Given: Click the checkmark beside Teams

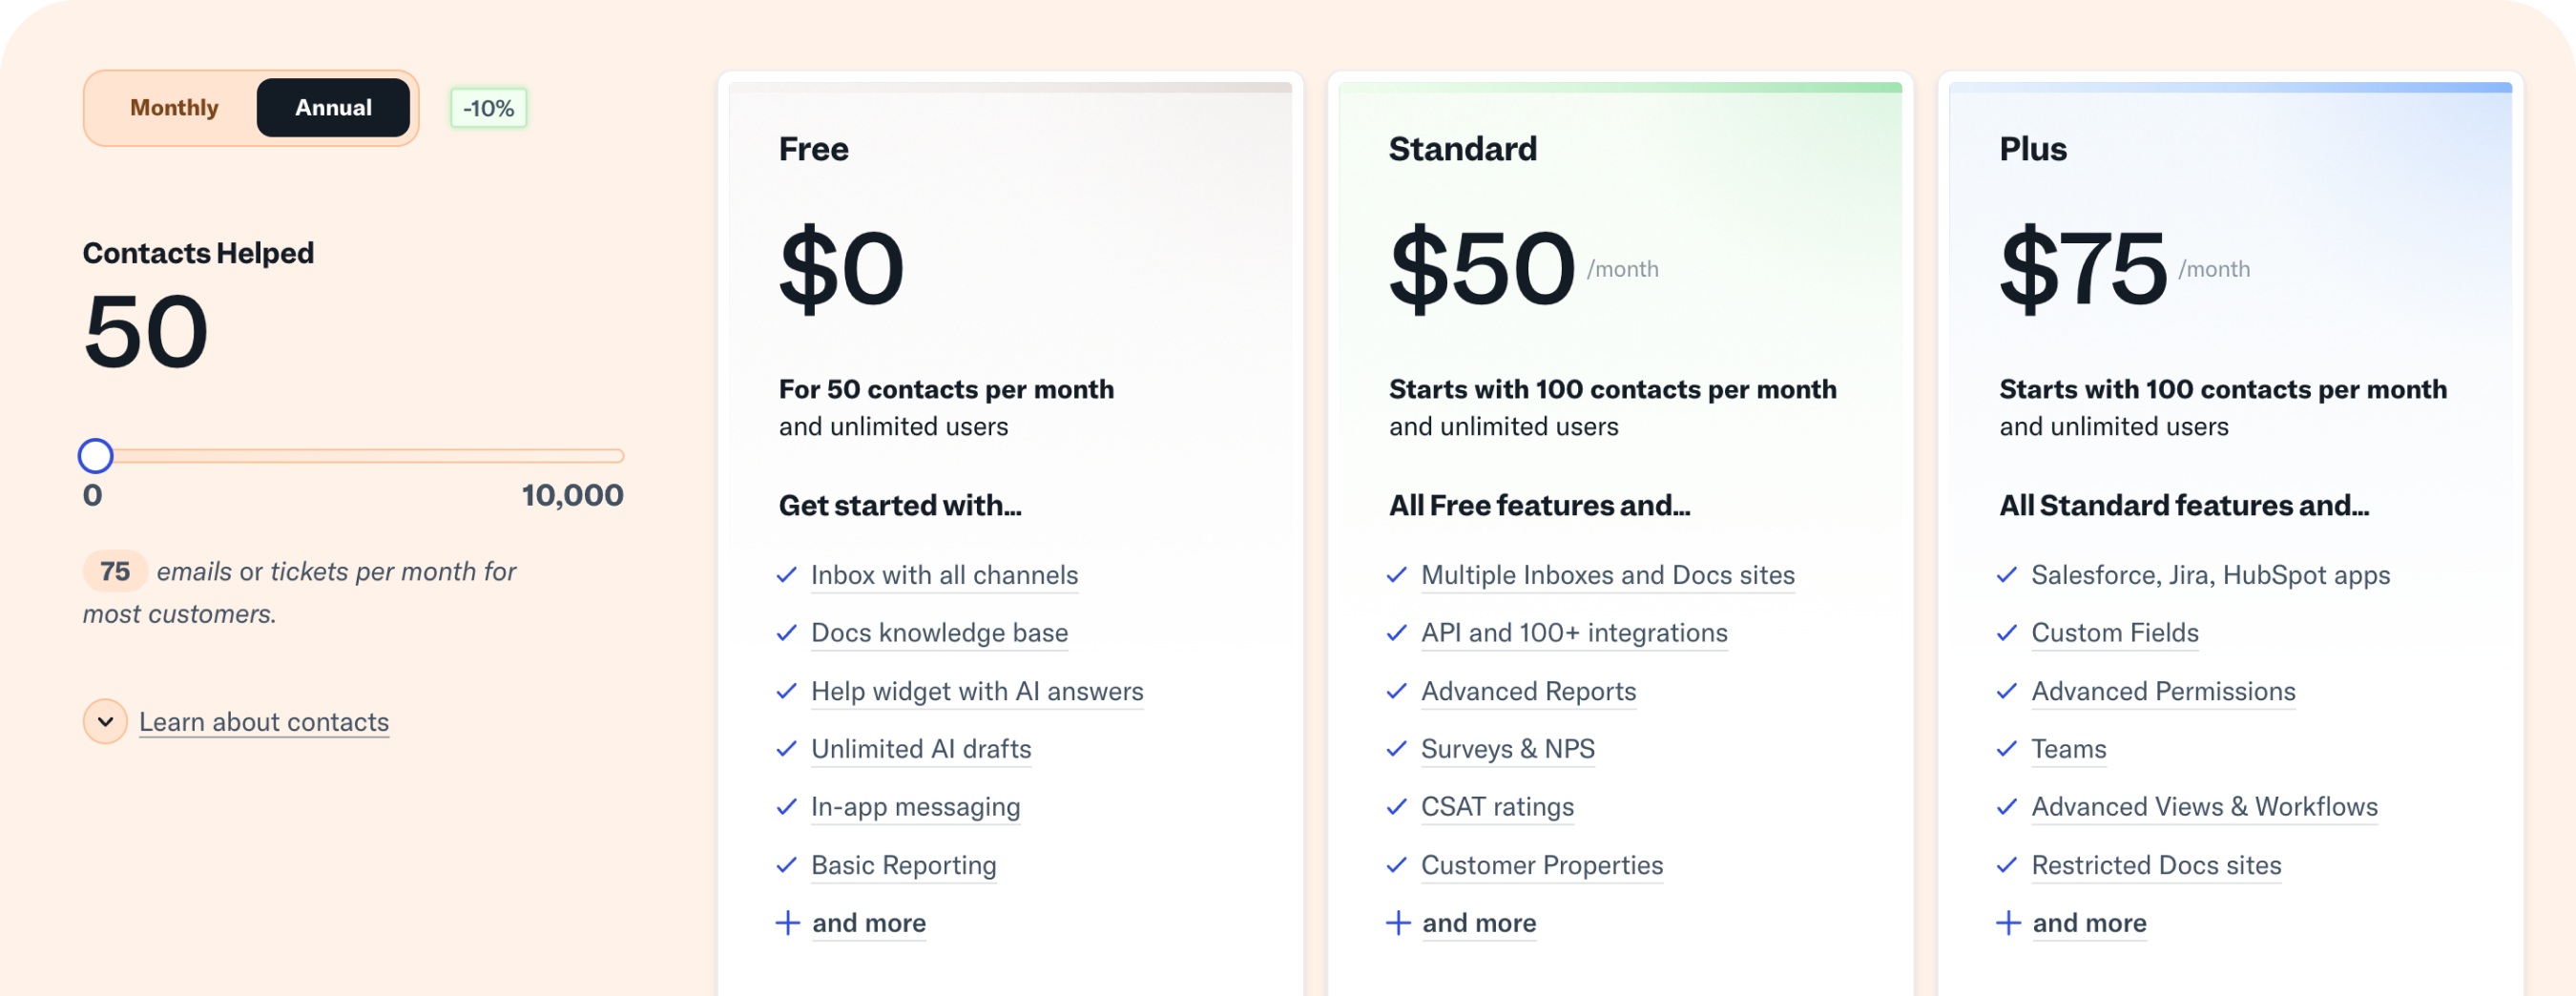Looking at the screenshot, I should (x=2007, y=748).
